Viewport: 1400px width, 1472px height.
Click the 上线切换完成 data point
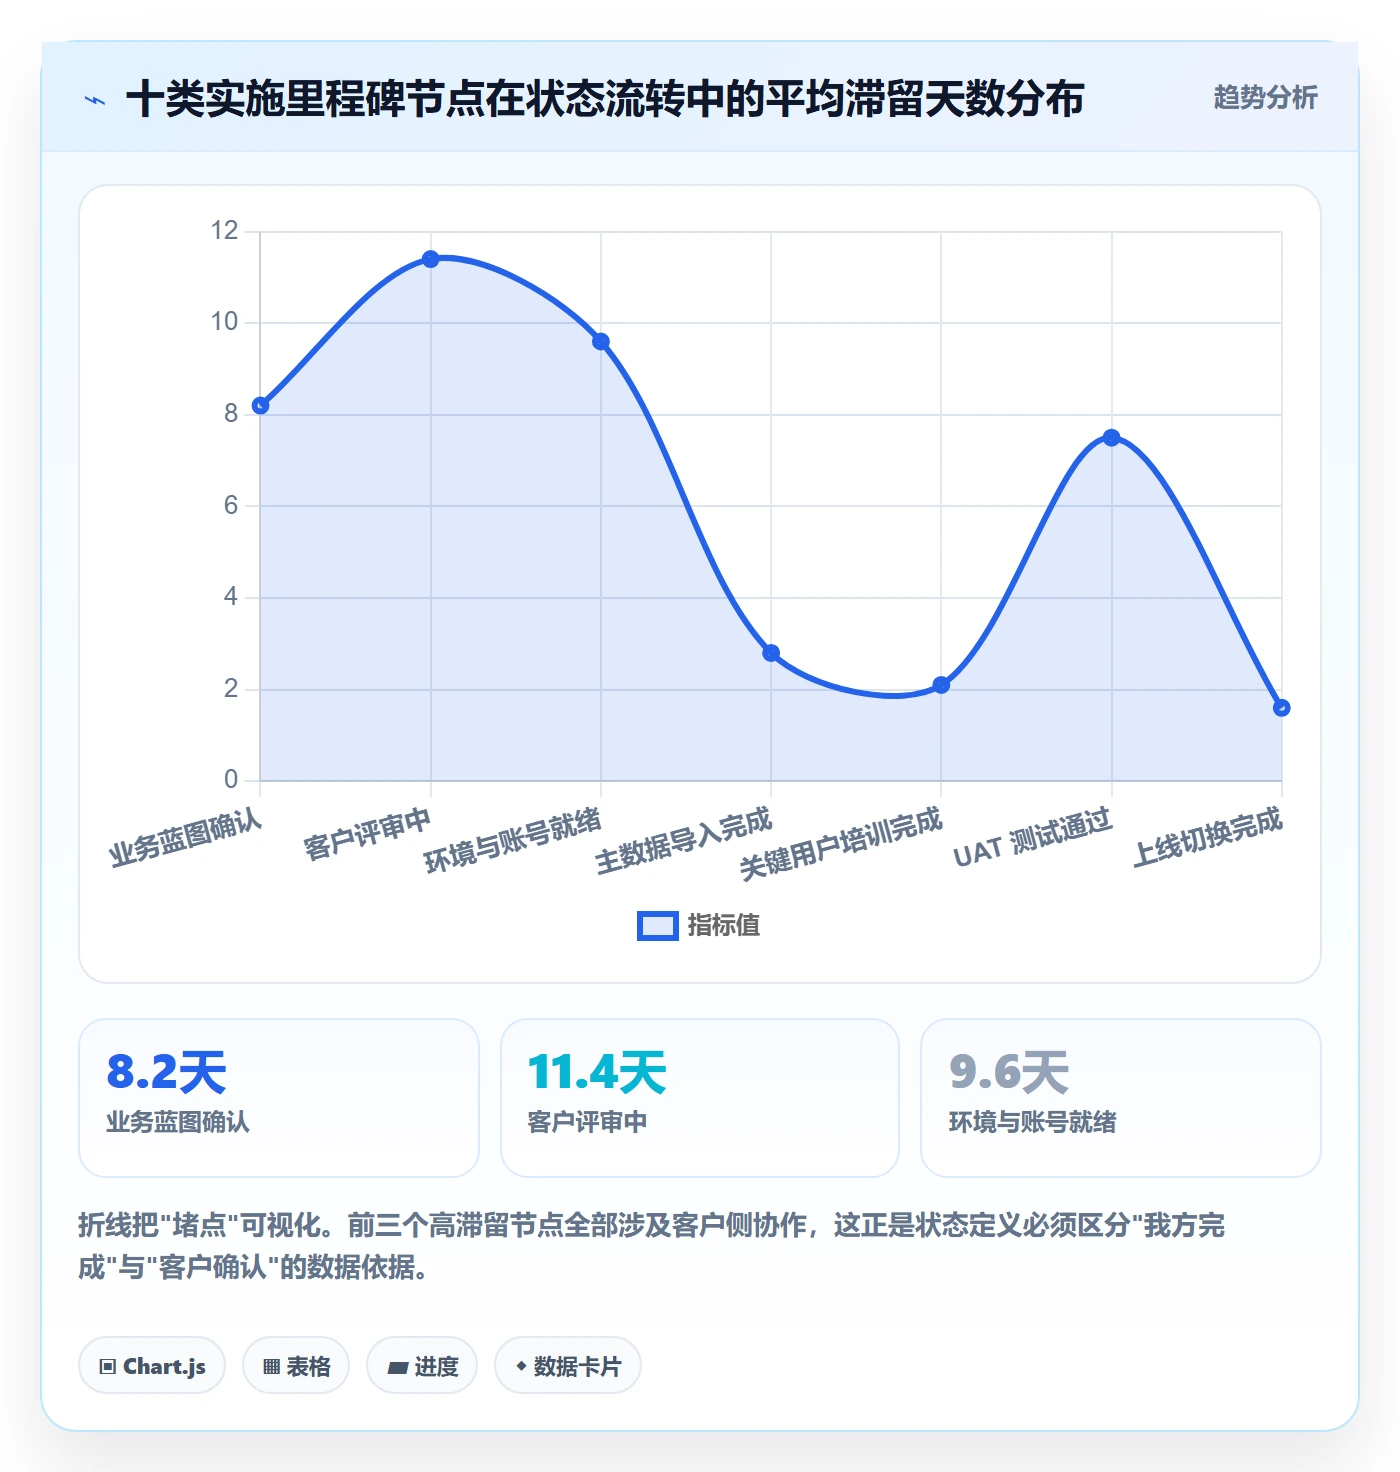[x=1282, y=708]
